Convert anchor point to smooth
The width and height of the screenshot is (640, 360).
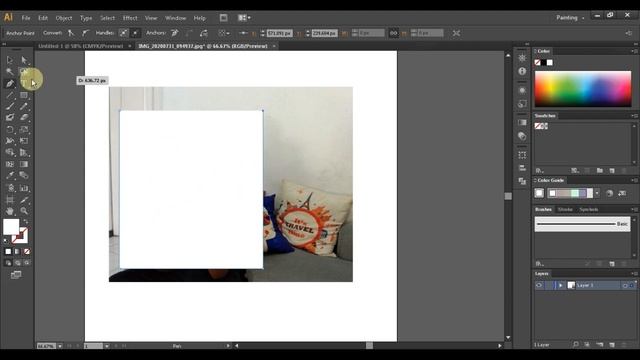coord(85,33)
